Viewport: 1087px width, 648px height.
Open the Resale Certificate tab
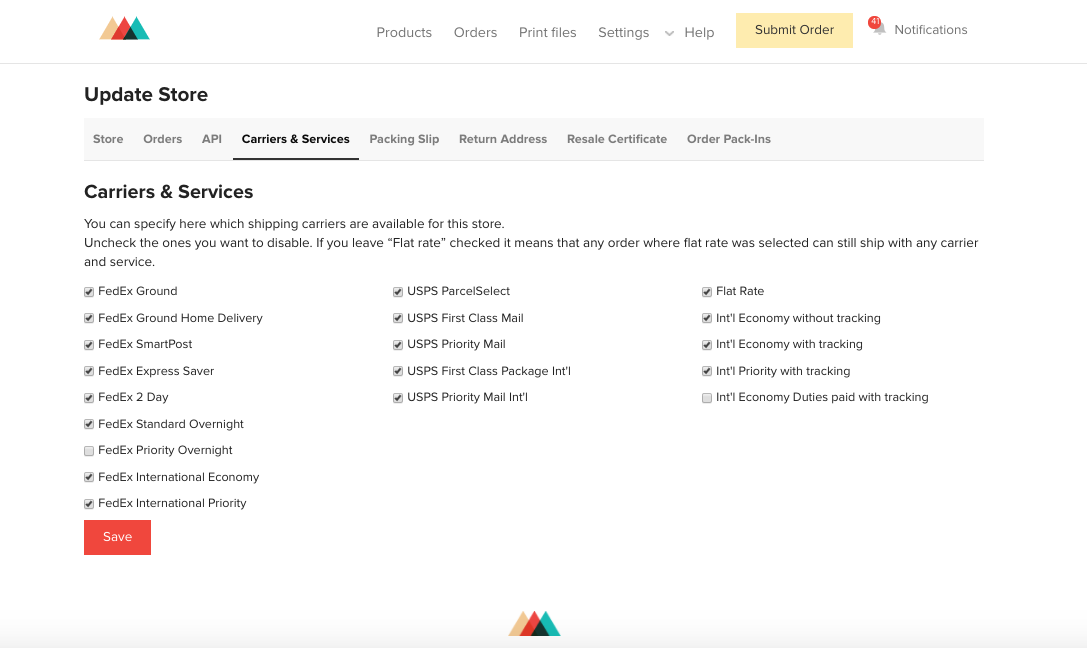[x=617, y=139]
